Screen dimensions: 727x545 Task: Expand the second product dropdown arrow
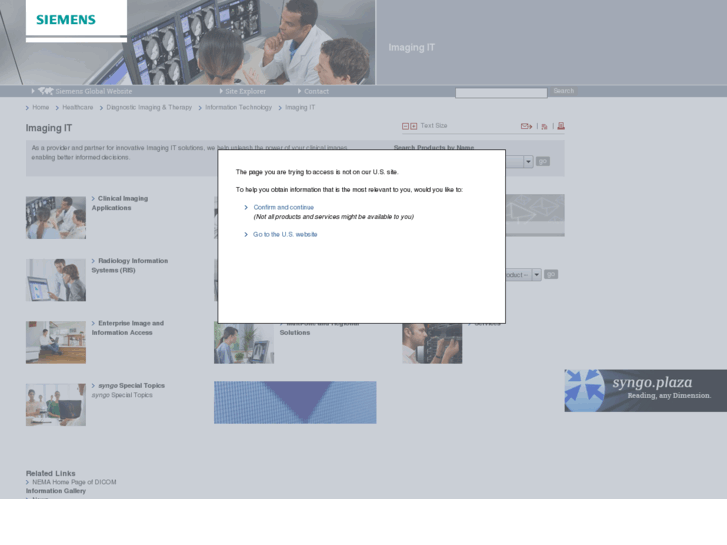(536, 275)
